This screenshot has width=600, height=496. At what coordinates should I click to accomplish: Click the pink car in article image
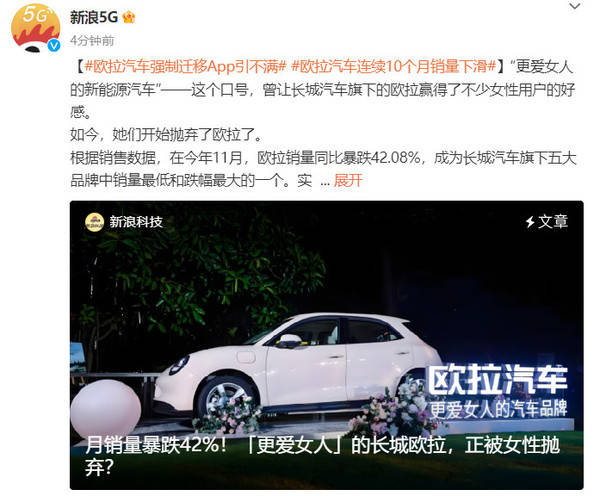coord(298,369)
